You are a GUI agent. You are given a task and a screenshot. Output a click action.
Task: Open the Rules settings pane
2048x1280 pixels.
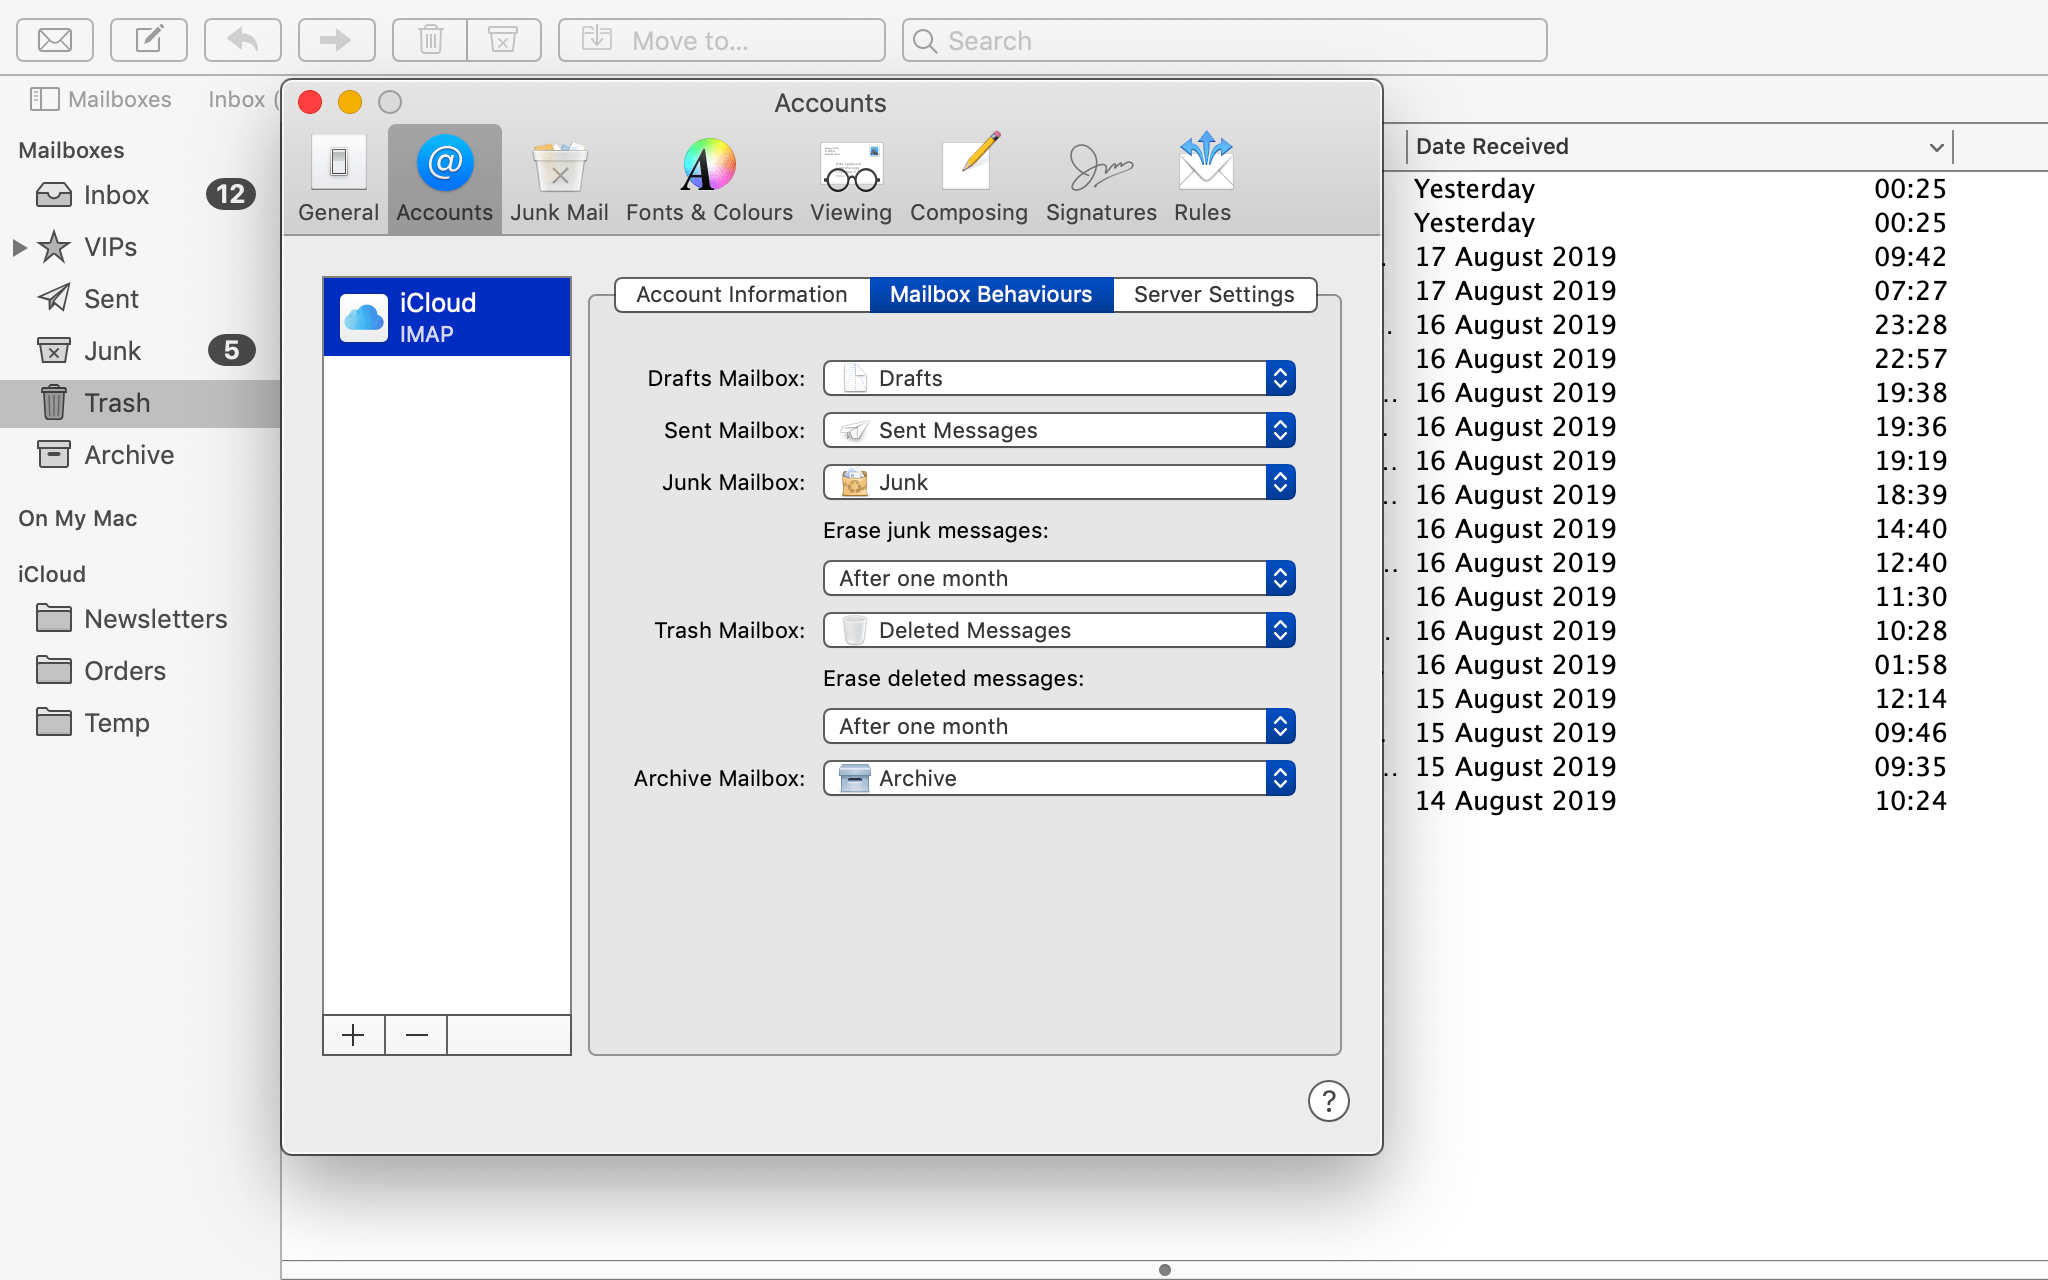pyautogui.click(x=1203, y=178)
